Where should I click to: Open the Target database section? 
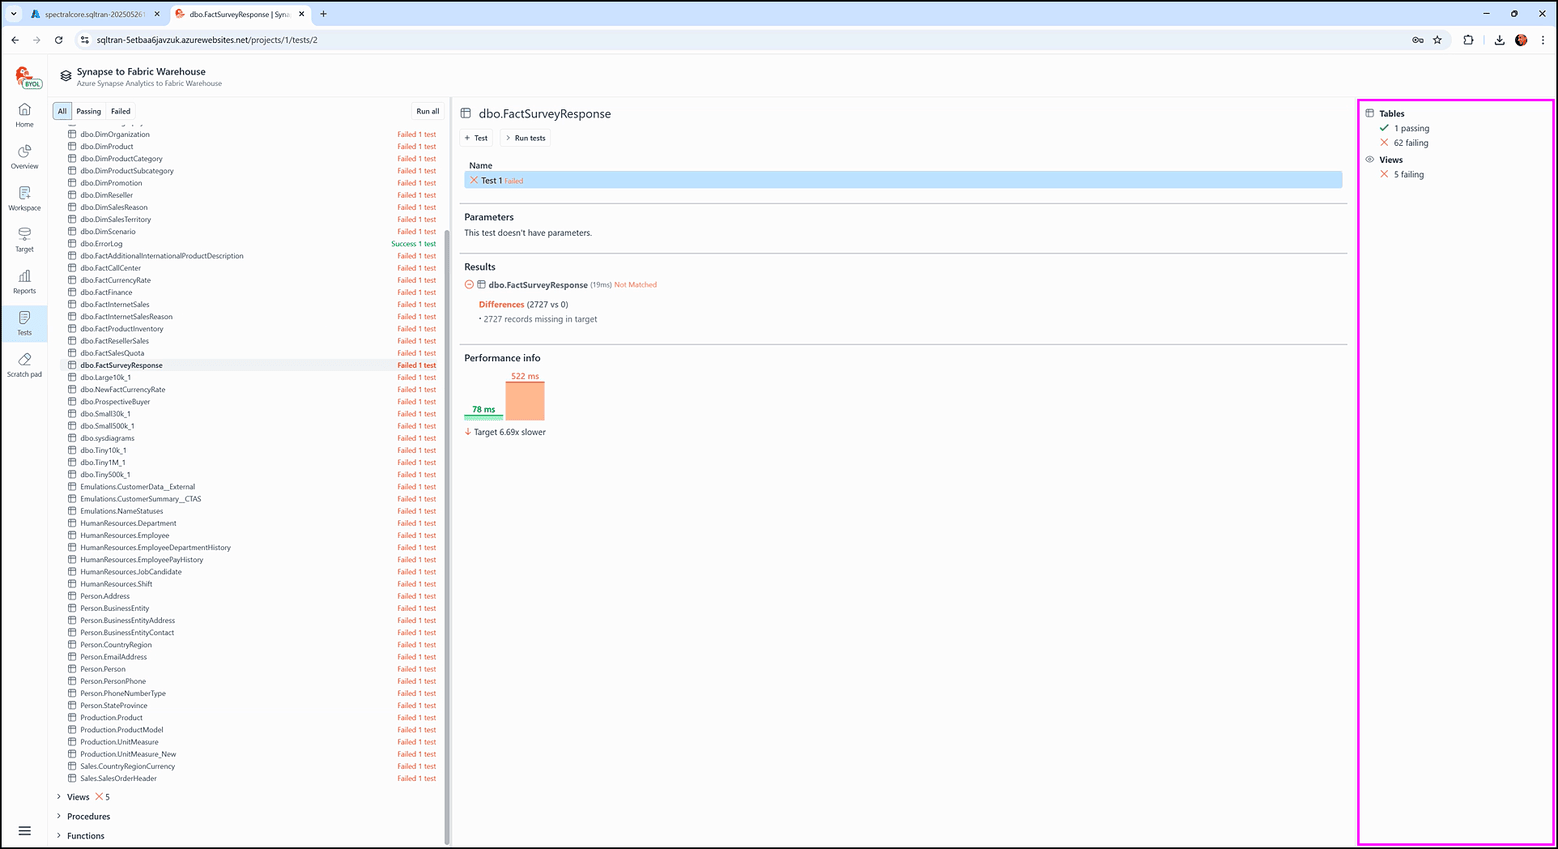[24, 240]
